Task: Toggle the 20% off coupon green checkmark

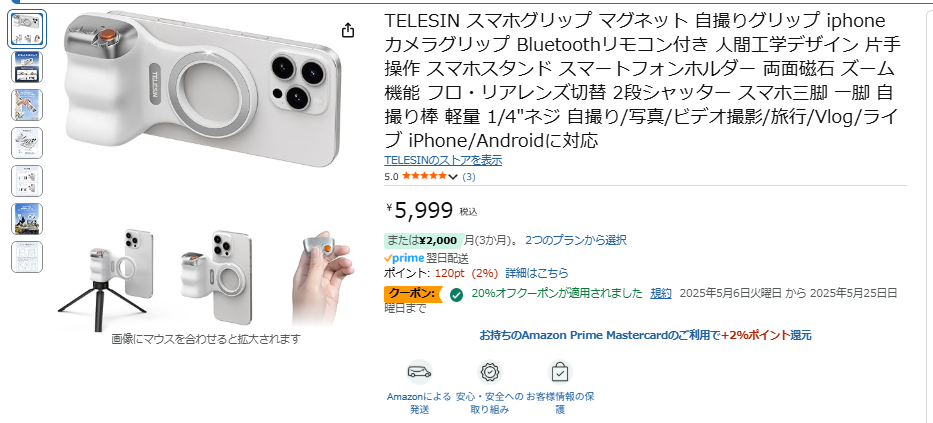Action: pos(456,294)
